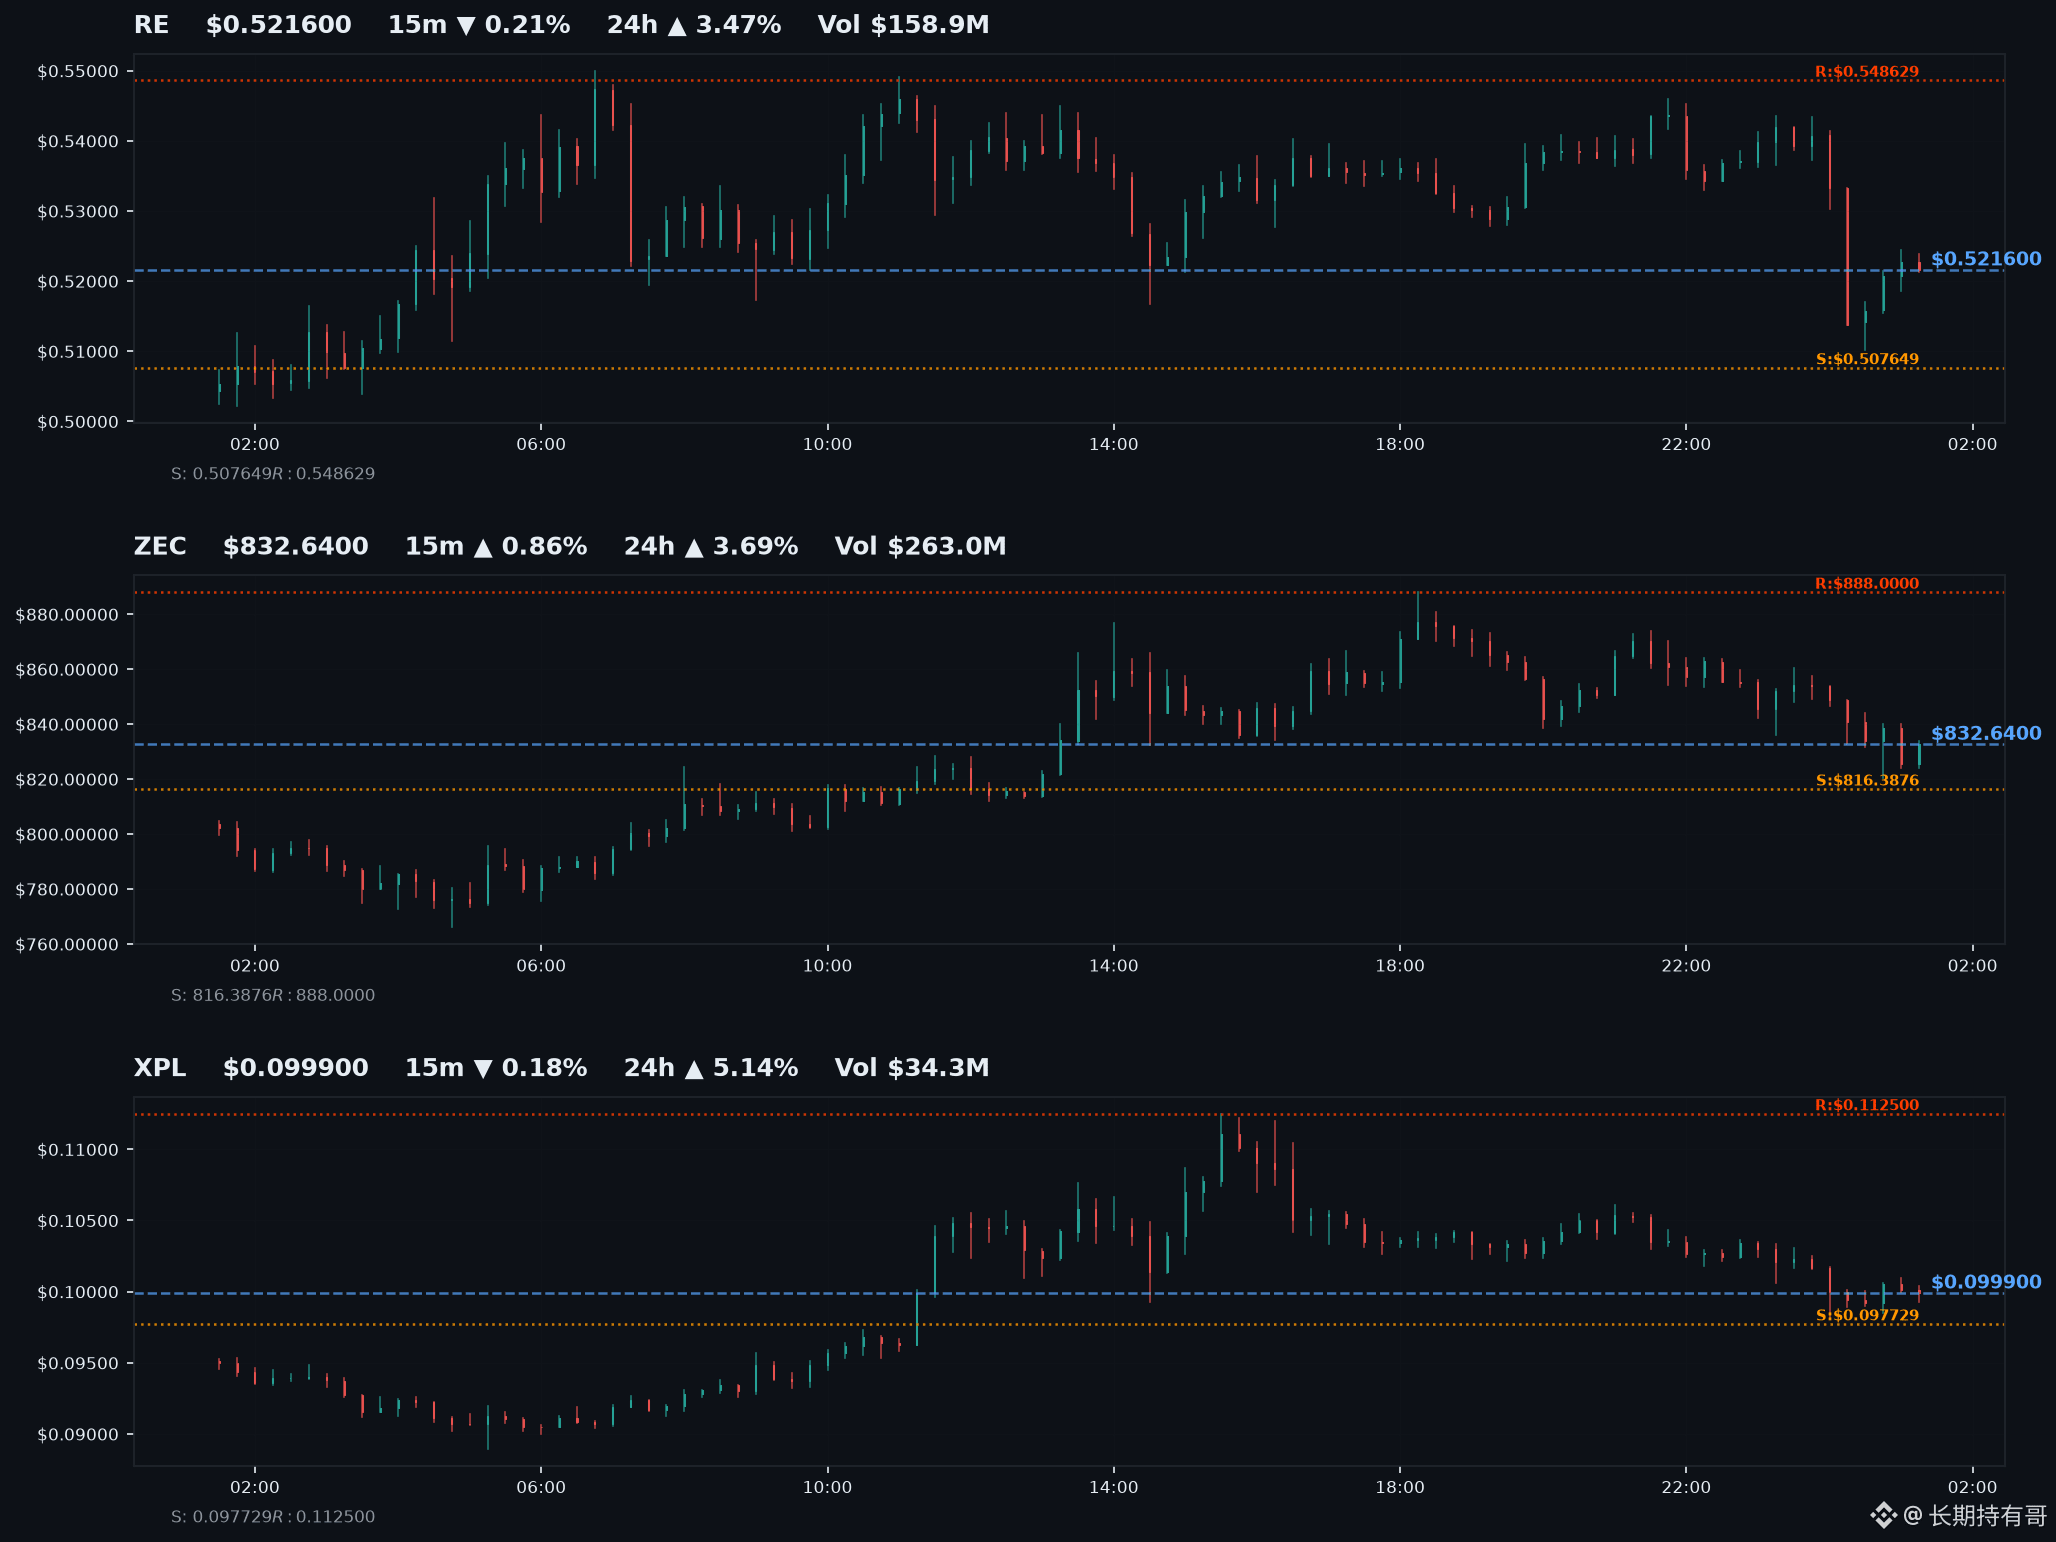Click $0.55000 on RE price axis
Screen dimensions: 2056x1542
(78, 72)
